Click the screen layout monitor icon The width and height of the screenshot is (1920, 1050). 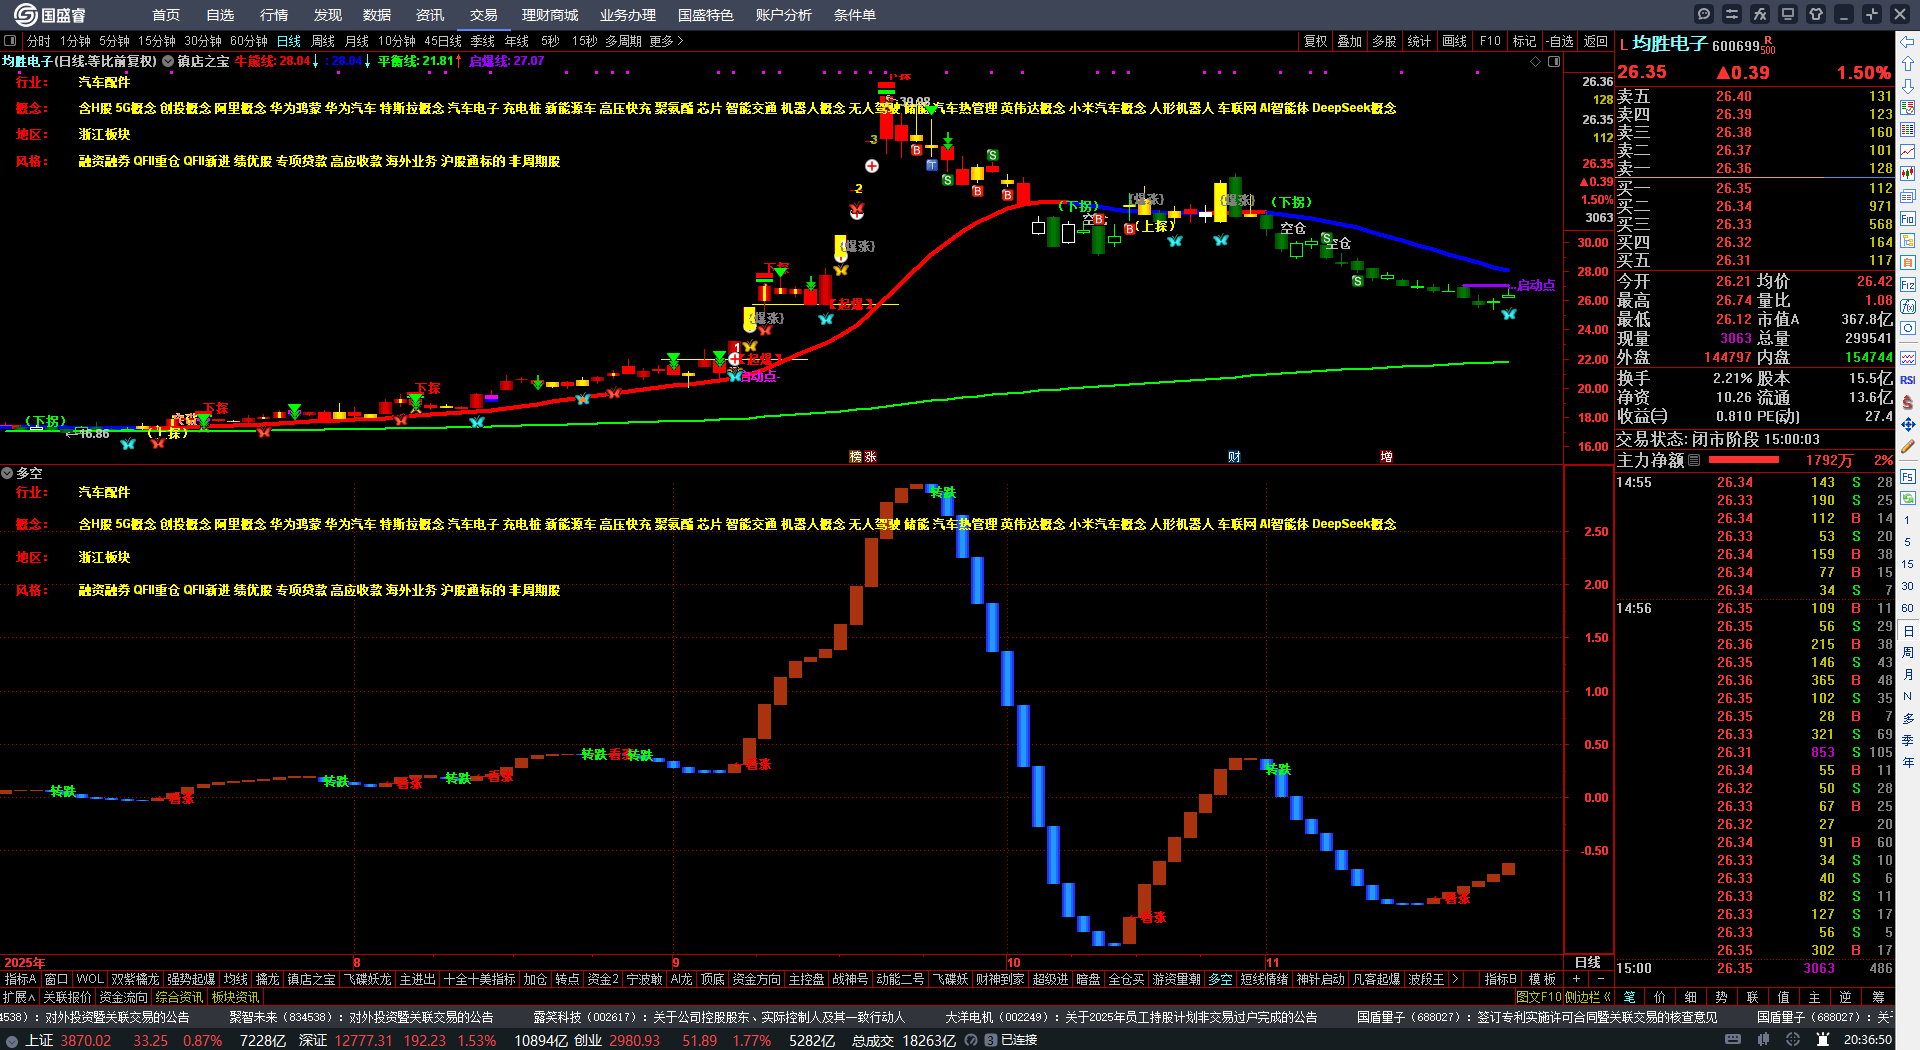[1788, 14]
